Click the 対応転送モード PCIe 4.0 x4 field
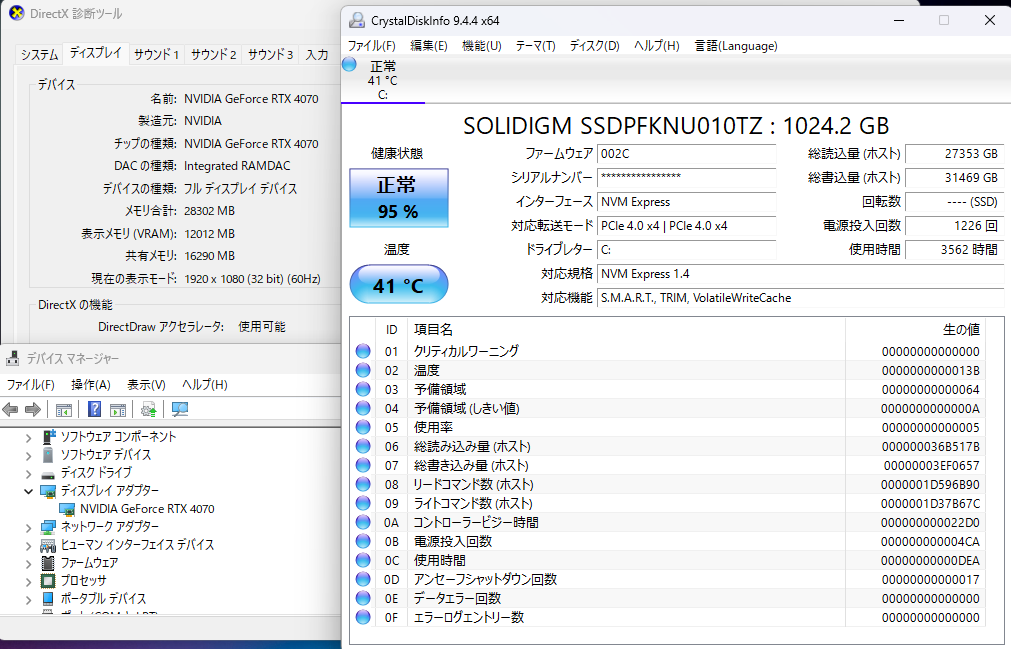The height and width of the screenshot is (649, 1011). pos(686,226)
